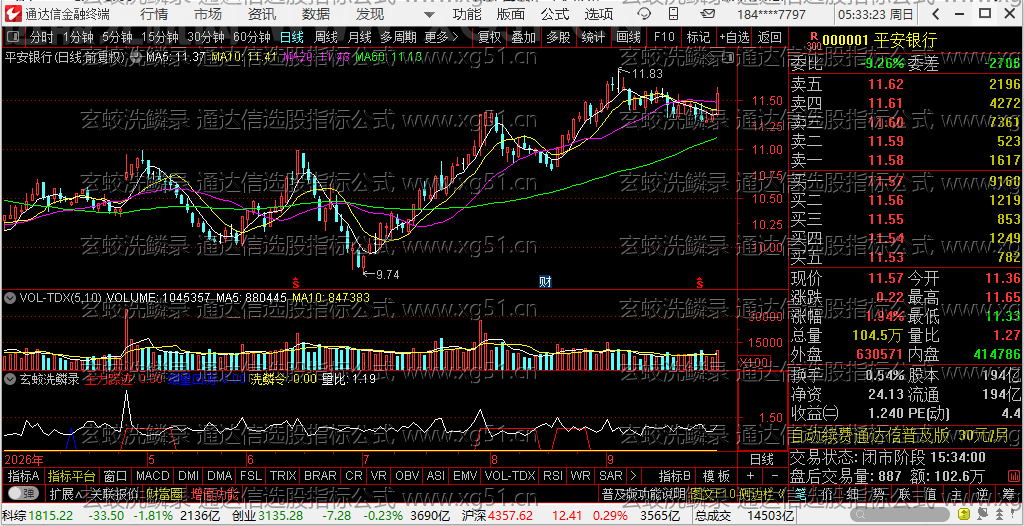Select the 30分钟 period
Image resolution: width=1024 pixels, height=526 pixels.
tap(205, 37)
